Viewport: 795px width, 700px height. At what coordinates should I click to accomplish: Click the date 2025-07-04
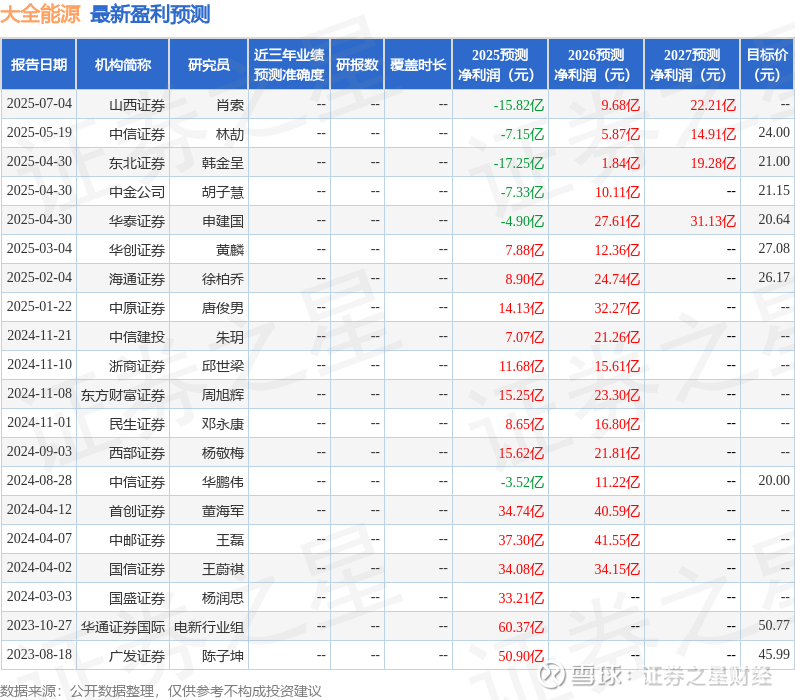coord(39,104)
